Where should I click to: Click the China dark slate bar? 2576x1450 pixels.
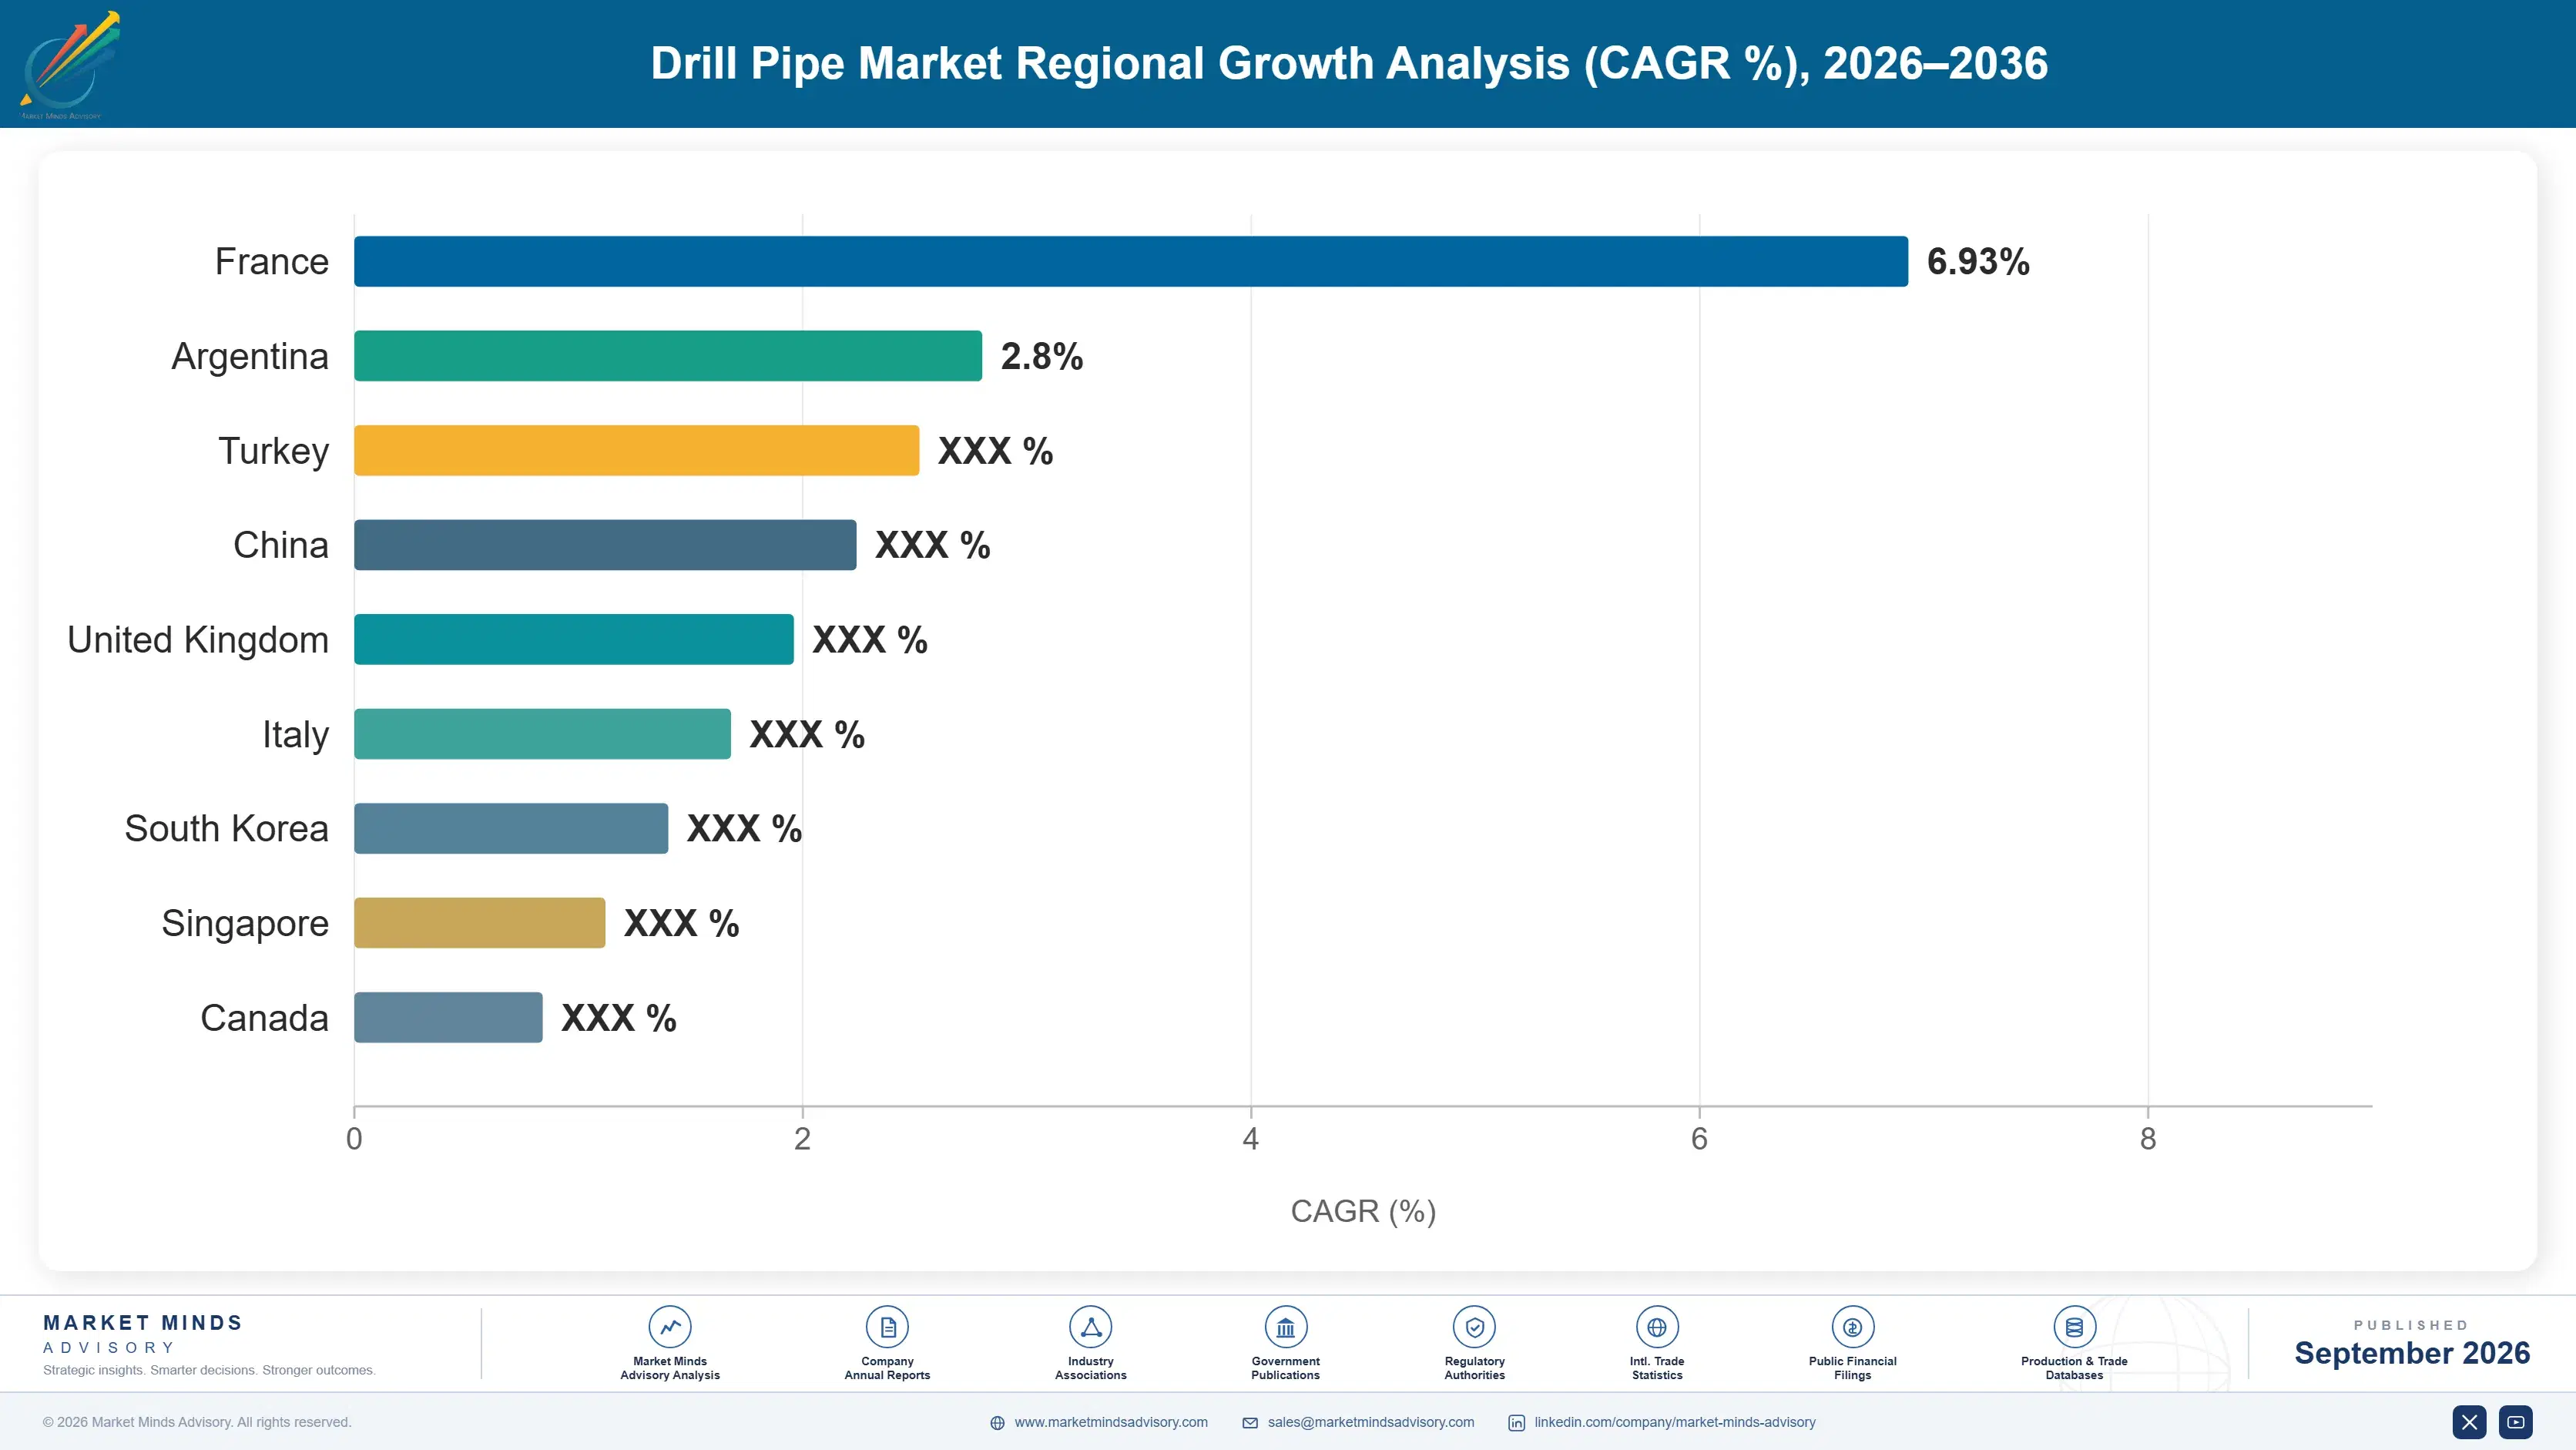pos(605,545)
